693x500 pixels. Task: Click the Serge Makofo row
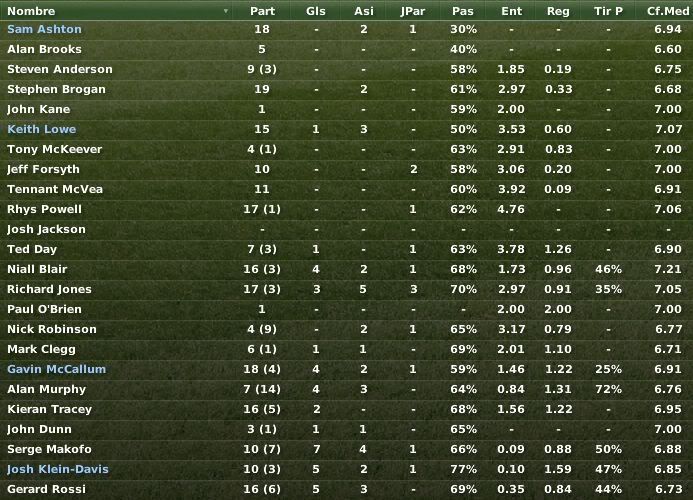pos(346,449)
